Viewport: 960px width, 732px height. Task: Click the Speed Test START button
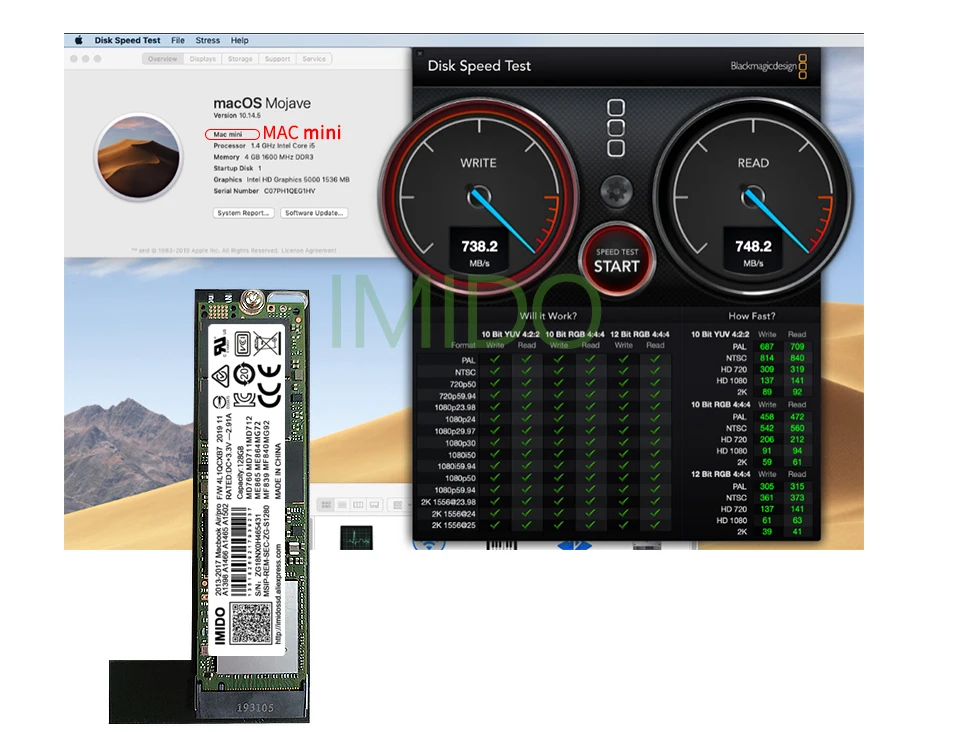(x=616, y=260)
